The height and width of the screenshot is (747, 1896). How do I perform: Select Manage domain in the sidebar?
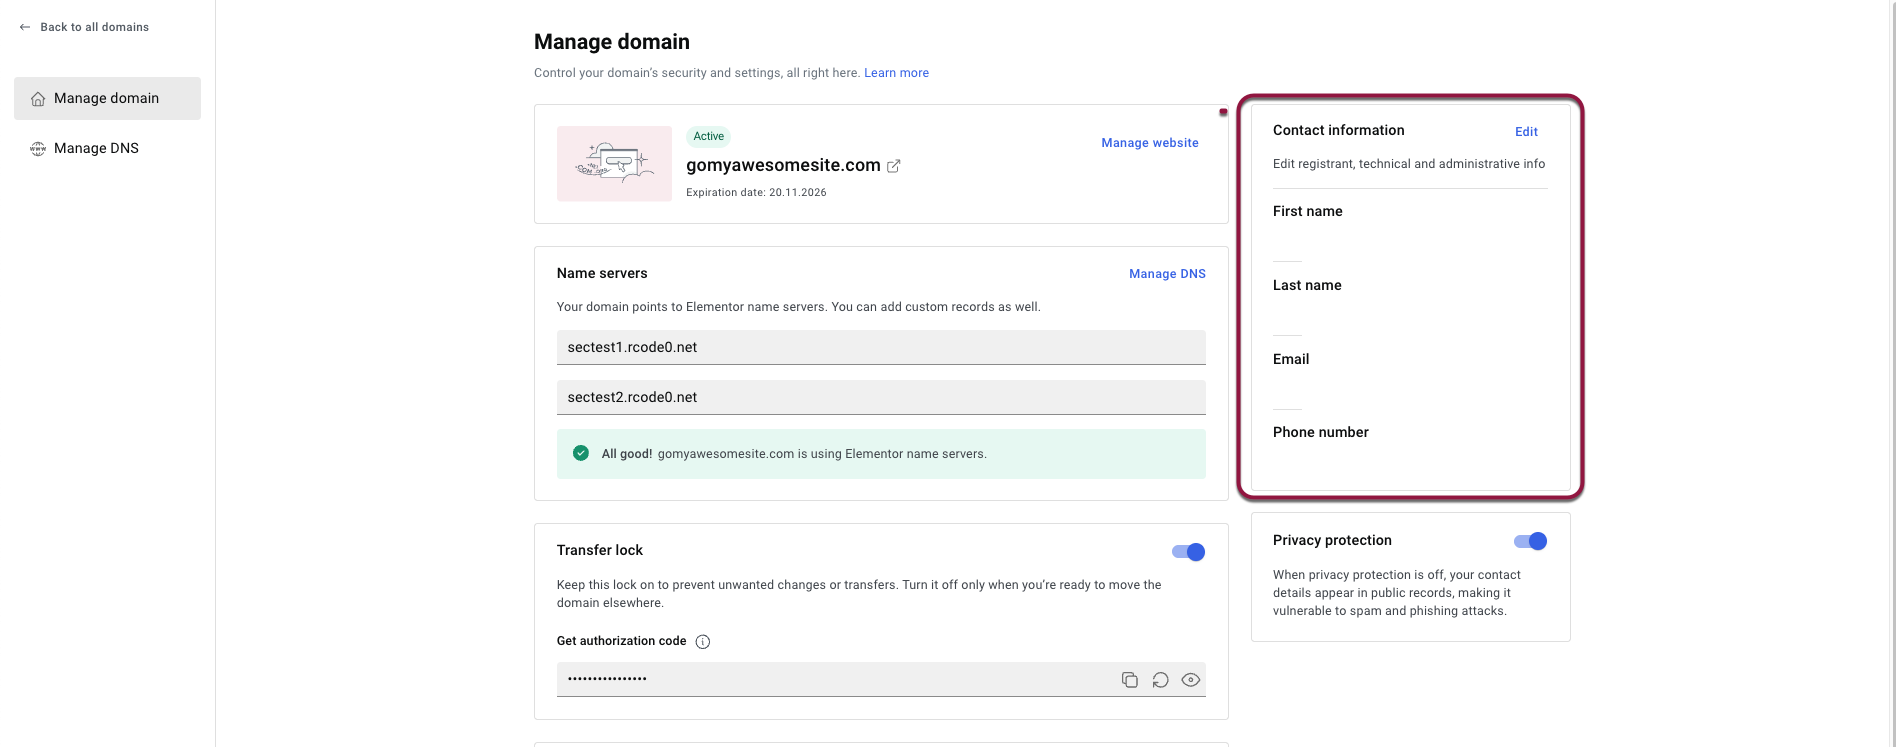[107, 99]
